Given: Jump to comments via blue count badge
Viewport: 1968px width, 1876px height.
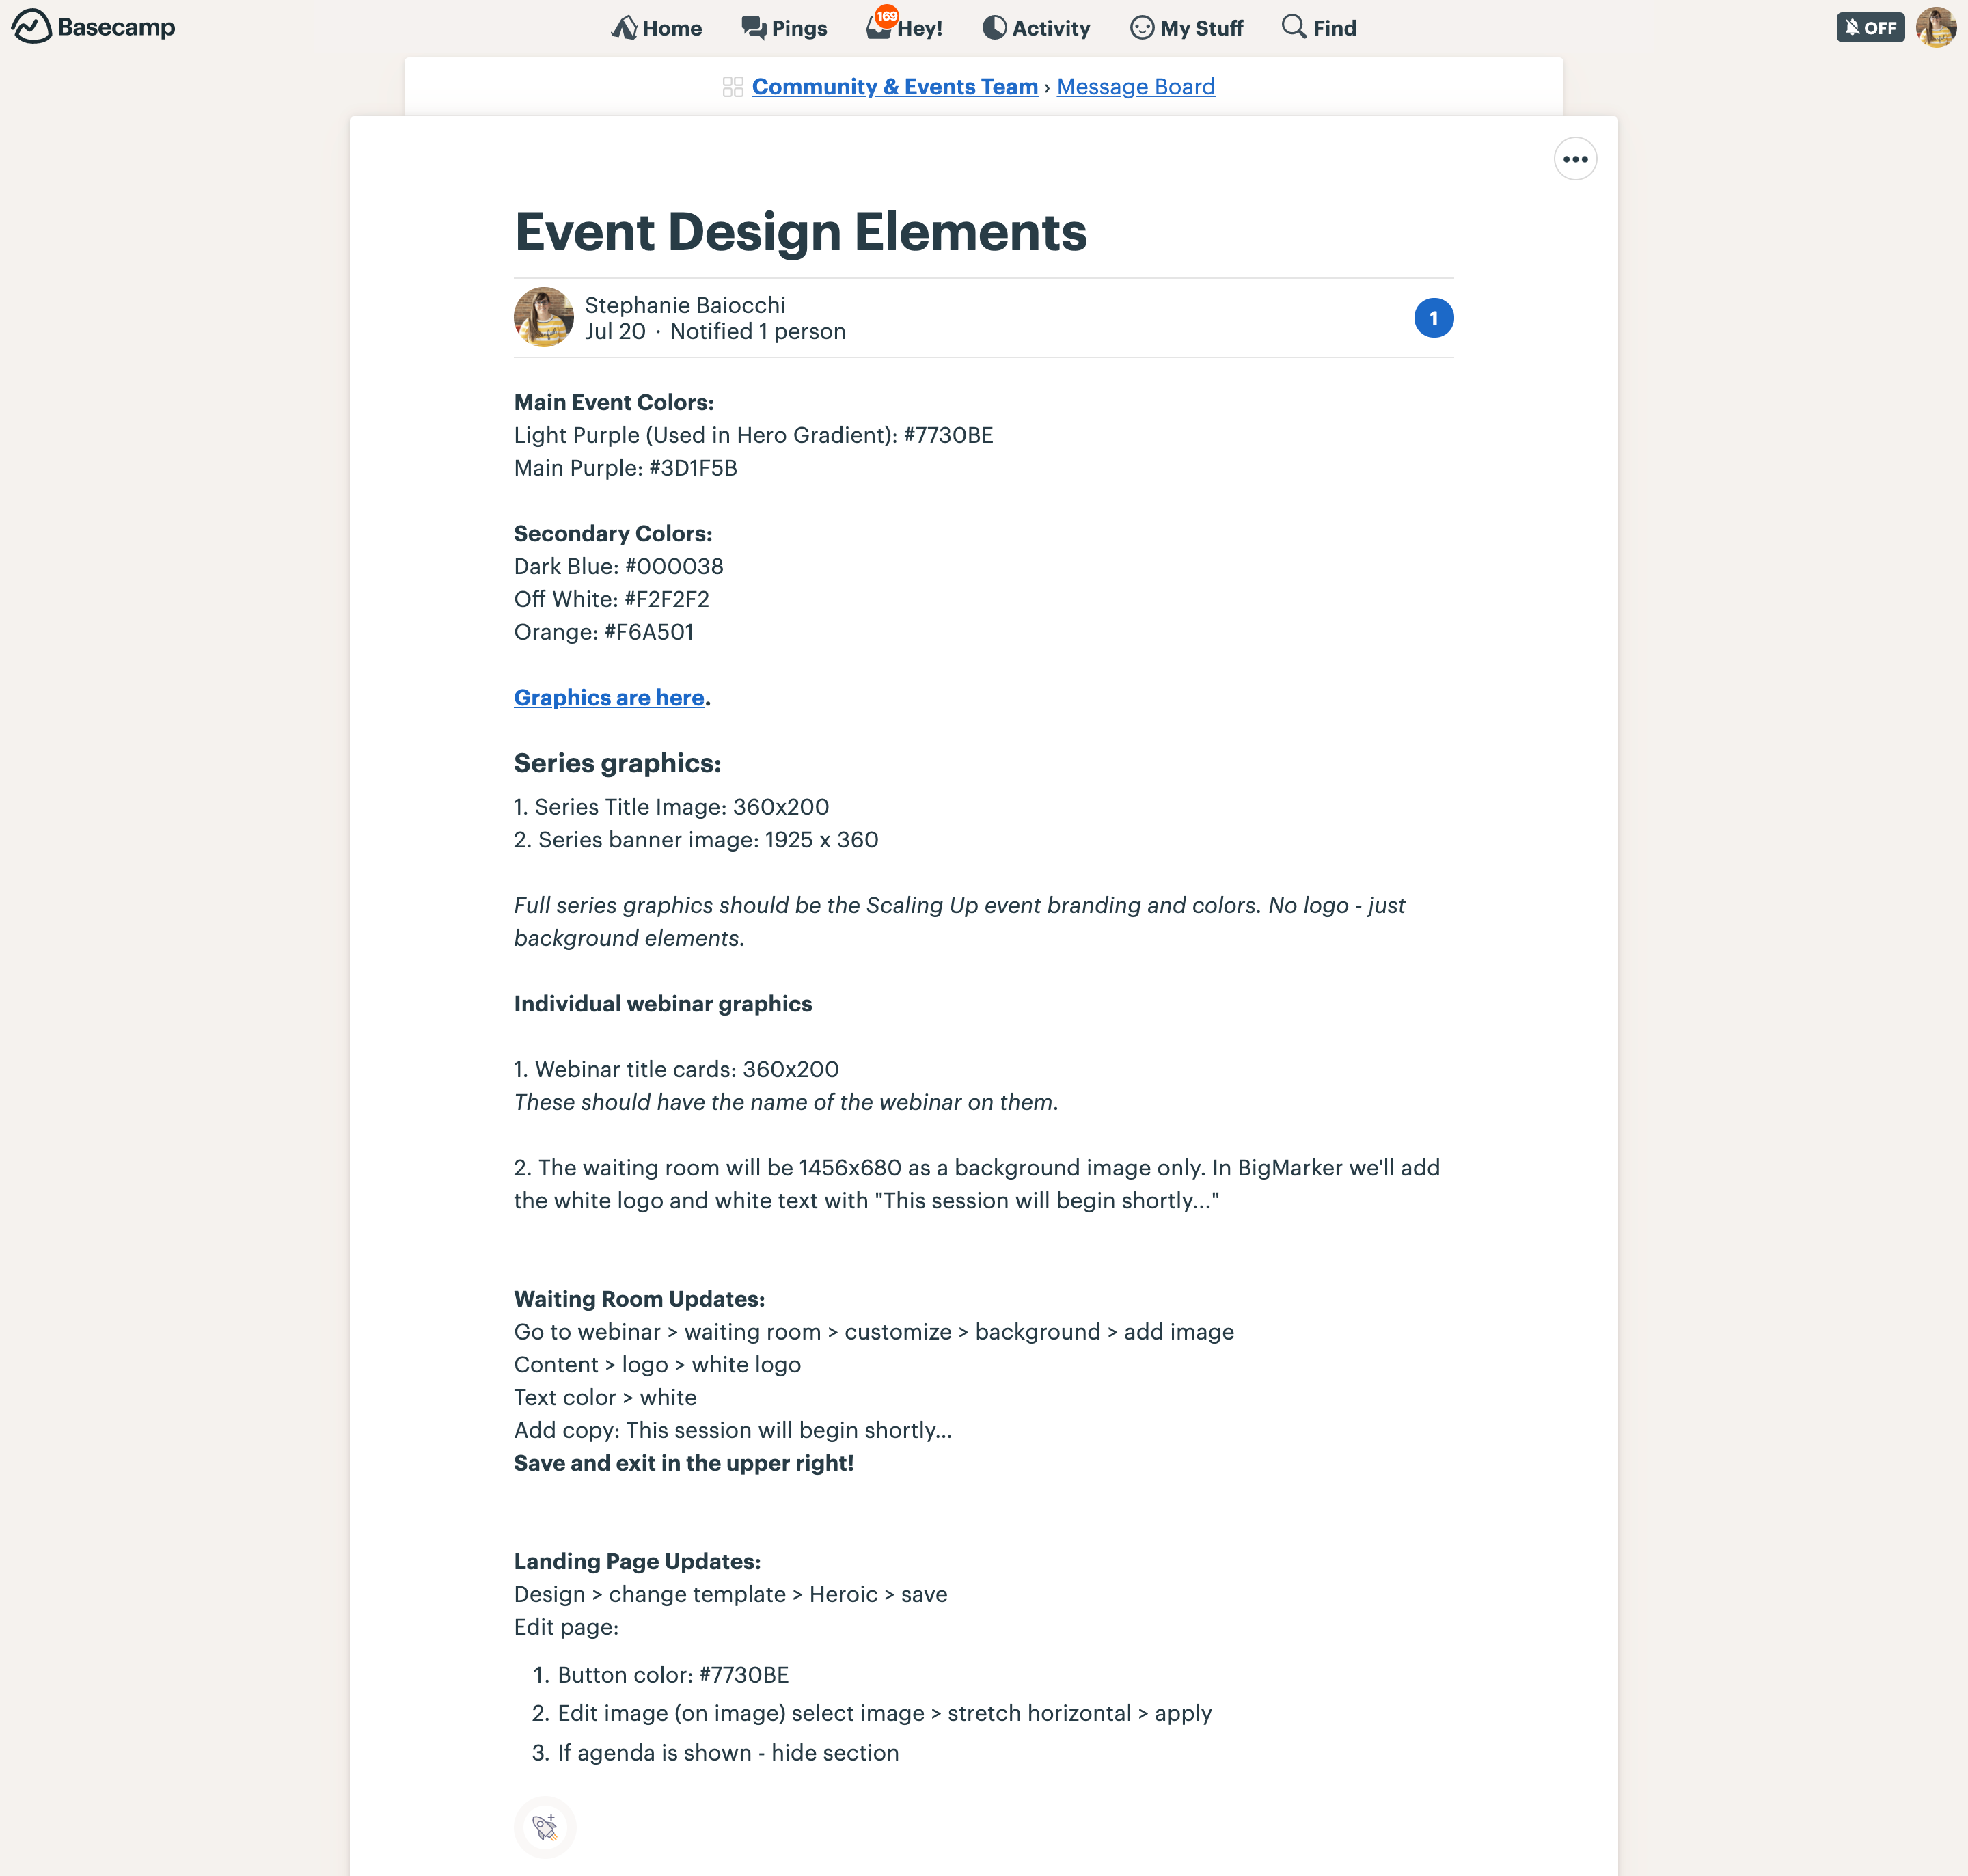Looking at the screenshot, I should (1433, 318).
